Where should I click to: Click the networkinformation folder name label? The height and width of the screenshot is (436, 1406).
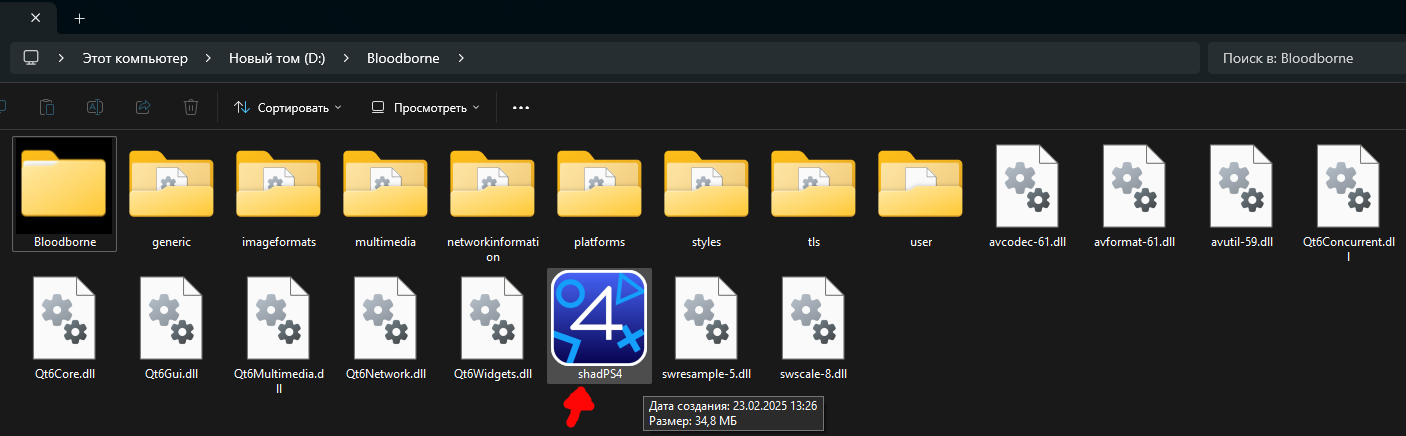[x=492, y=249]
